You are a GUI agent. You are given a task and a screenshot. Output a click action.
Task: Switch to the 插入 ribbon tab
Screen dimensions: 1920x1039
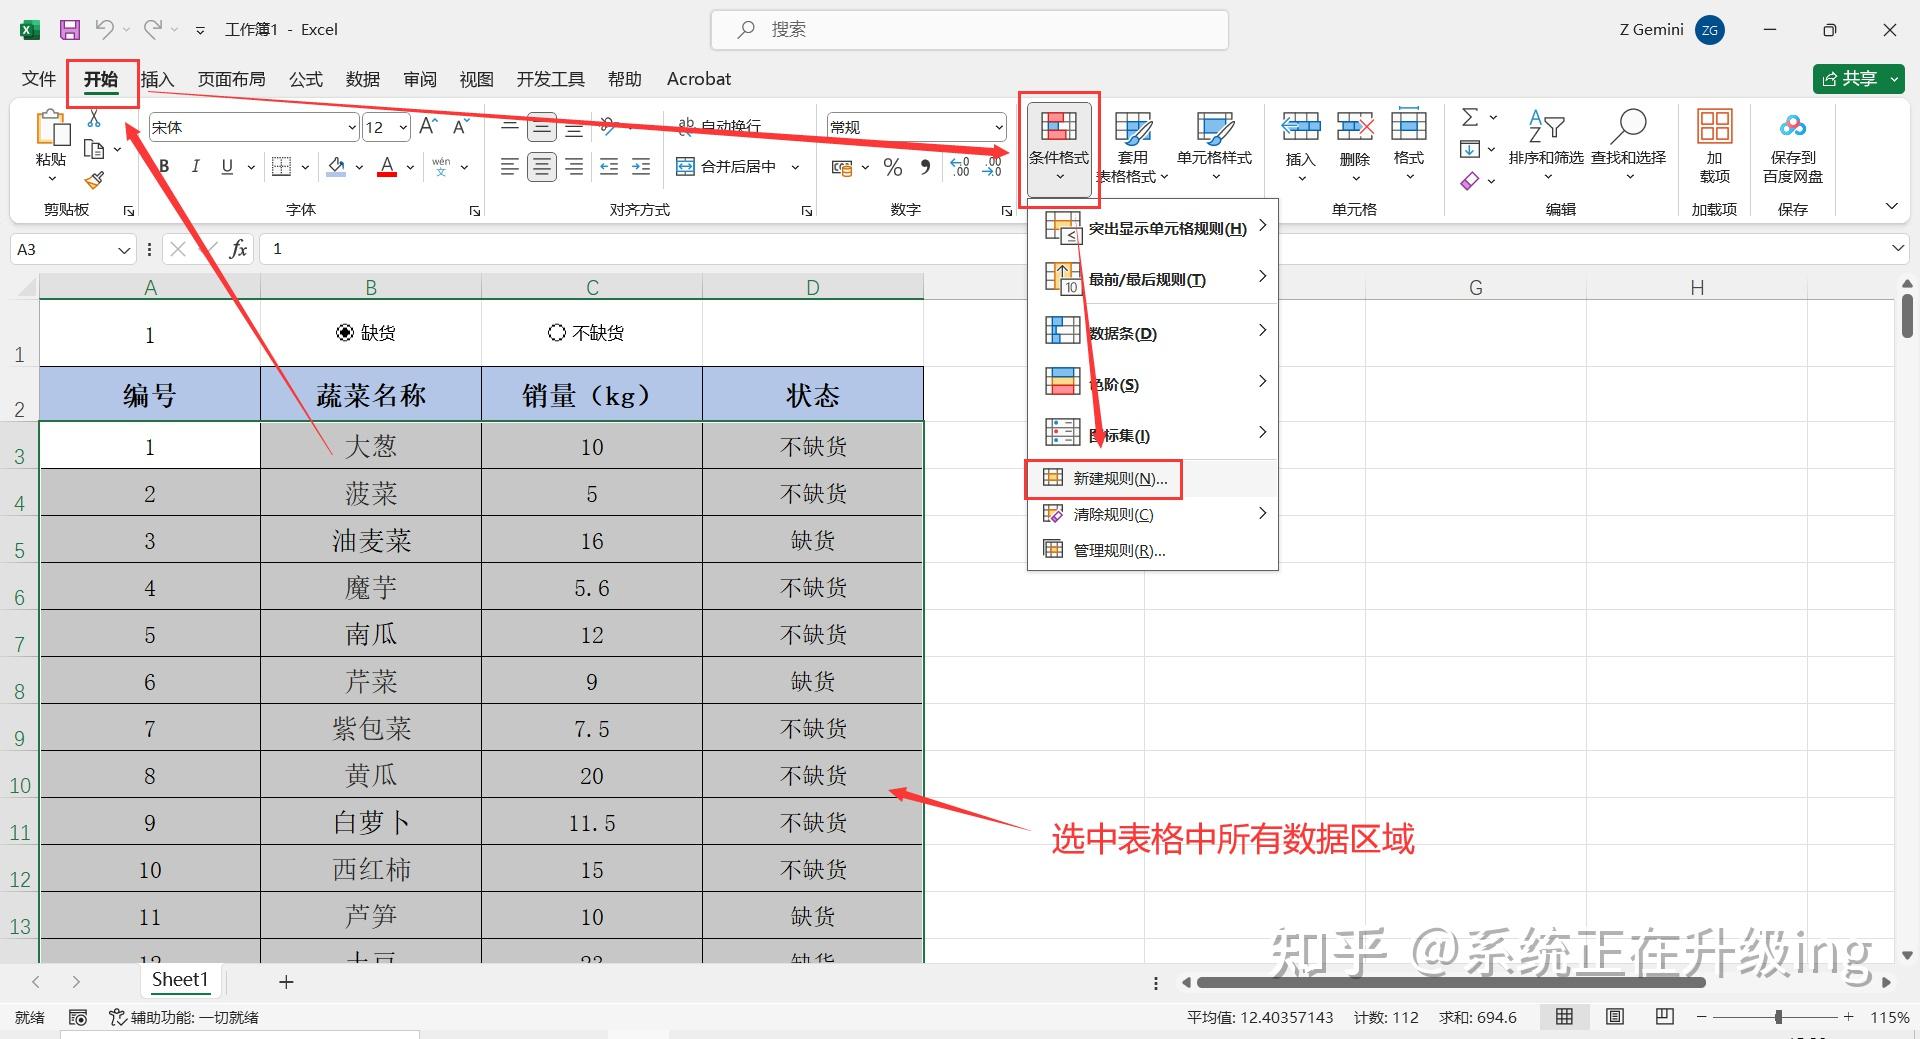tap(157, 79)
